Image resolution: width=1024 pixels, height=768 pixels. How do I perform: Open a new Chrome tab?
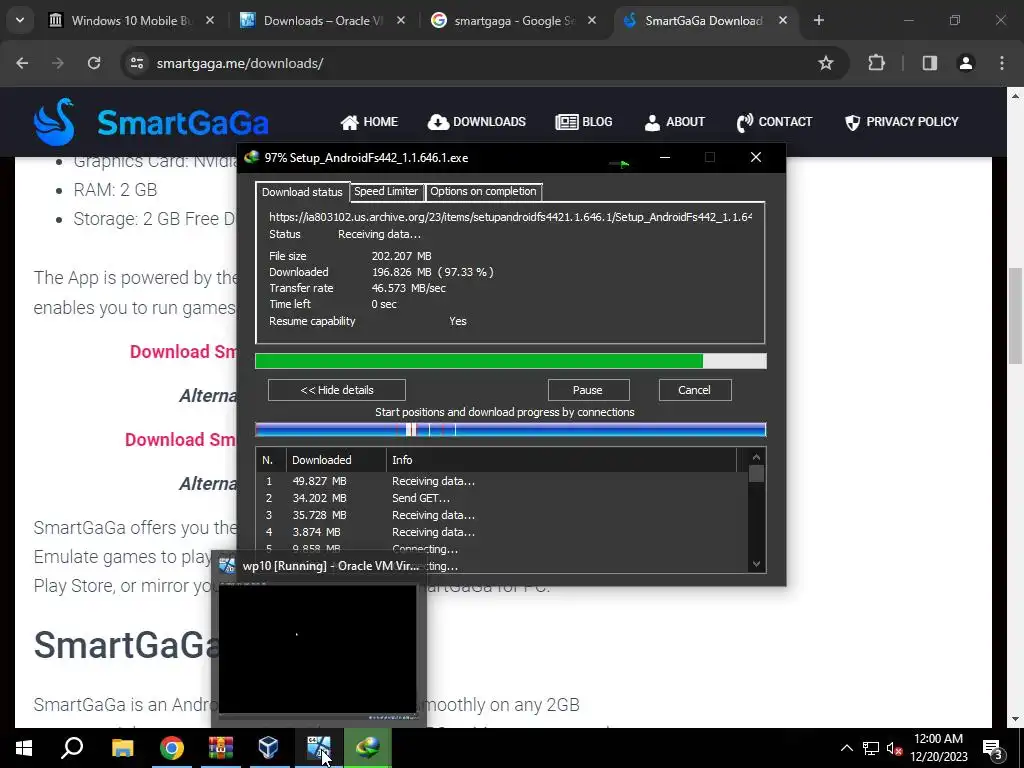point(818,21)
